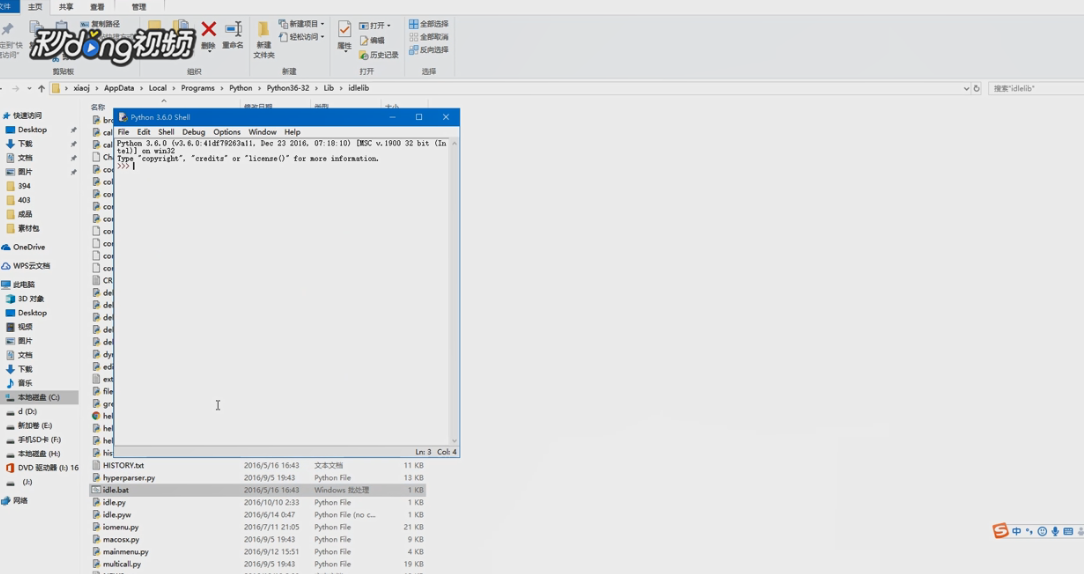Image resolution: width=1084 pixels, height=574 pixels.
Task: Open 成品 folder in Quick access
Action: click(19, 214)
